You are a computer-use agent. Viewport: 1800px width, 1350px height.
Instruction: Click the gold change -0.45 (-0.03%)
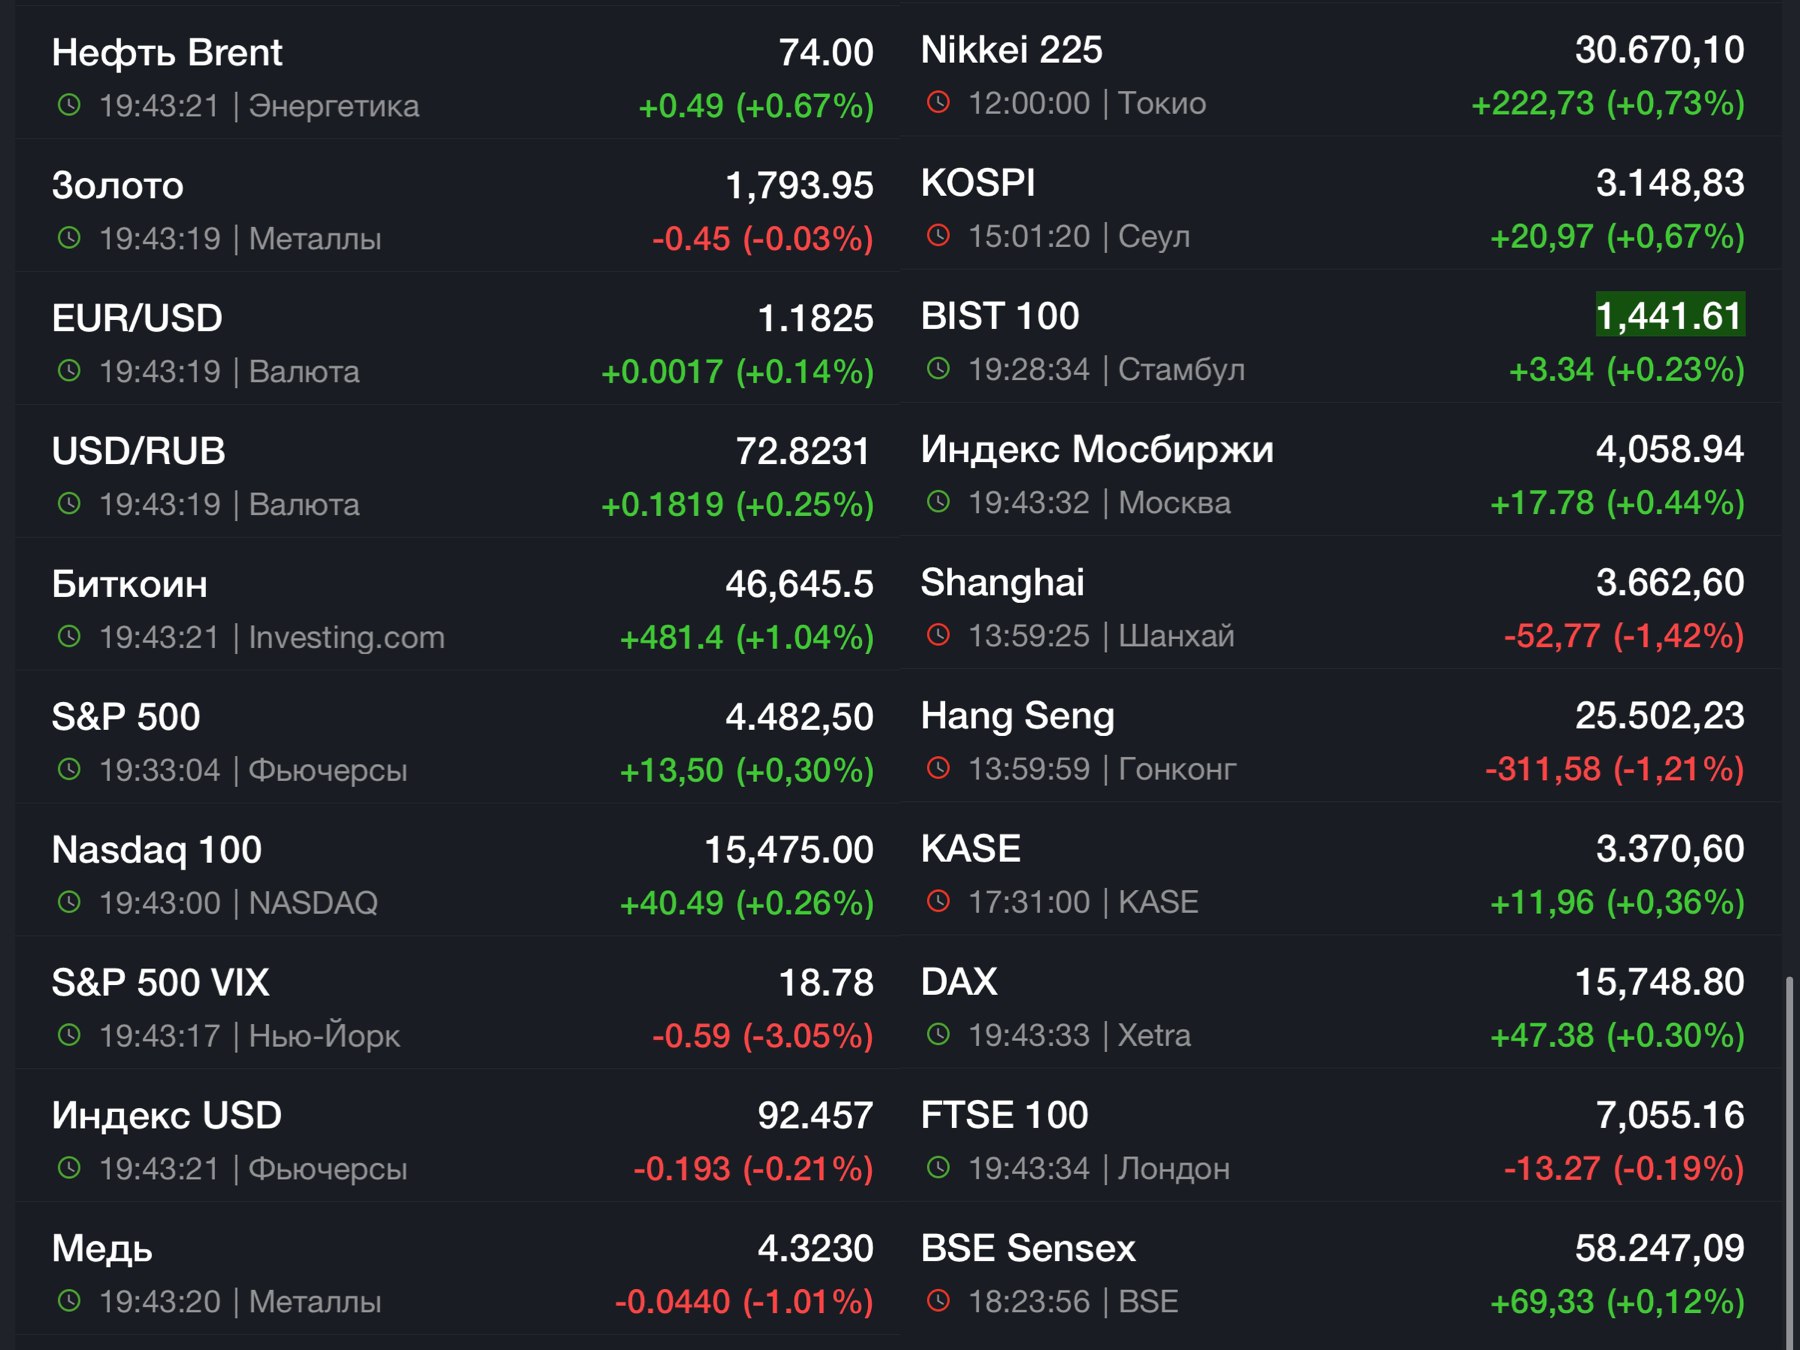click(x=763, y=239)
